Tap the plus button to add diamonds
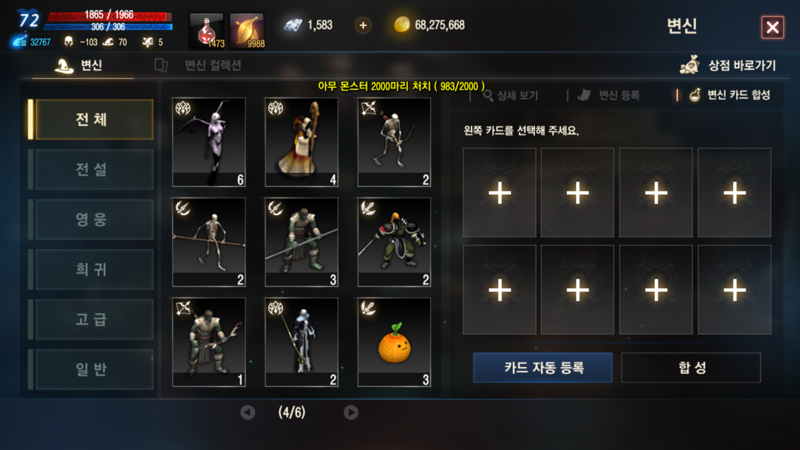 pyautogui.click(x=363, y=25)
